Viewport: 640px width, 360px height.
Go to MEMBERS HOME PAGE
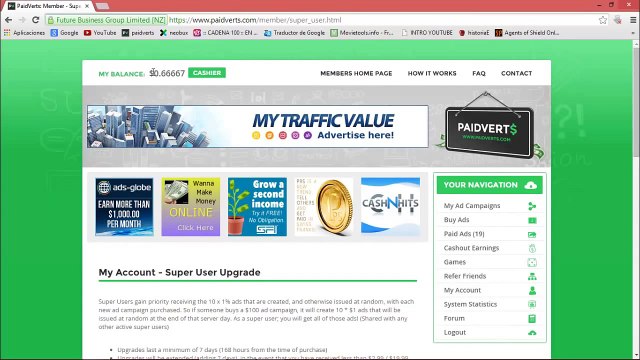pos(356,73)
